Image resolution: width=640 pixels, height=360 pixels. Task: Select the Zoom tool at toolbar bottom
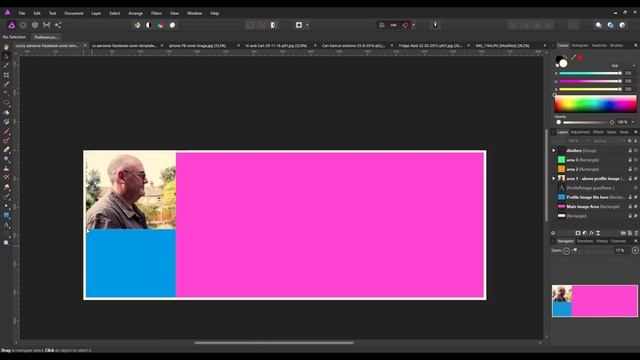[x=6, y=242]
